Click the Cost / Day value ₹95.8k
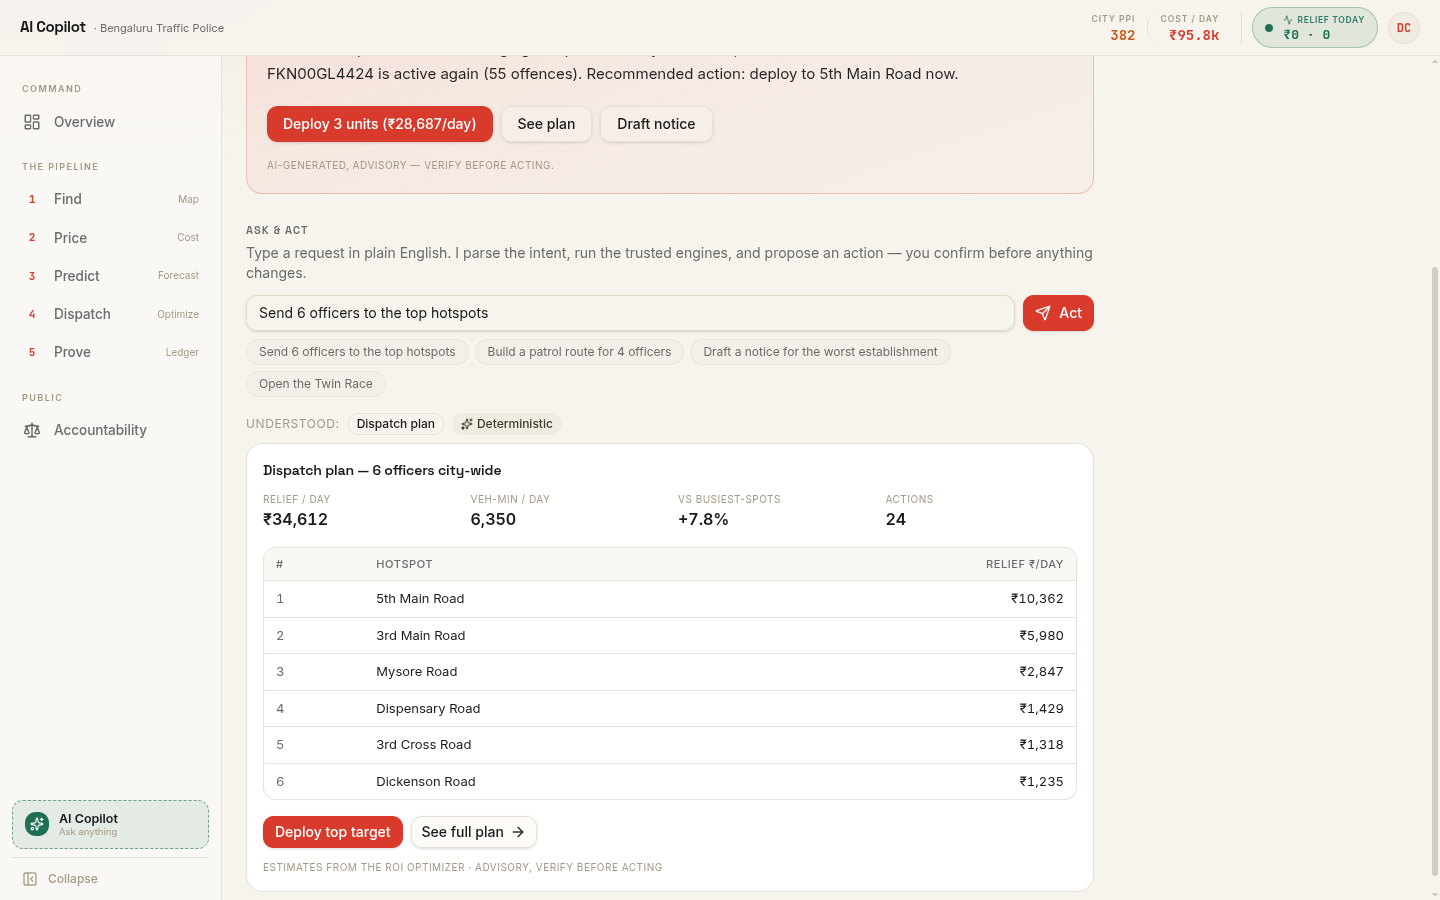This screenshot has height=900, width=1440. tap(1194, 35)
